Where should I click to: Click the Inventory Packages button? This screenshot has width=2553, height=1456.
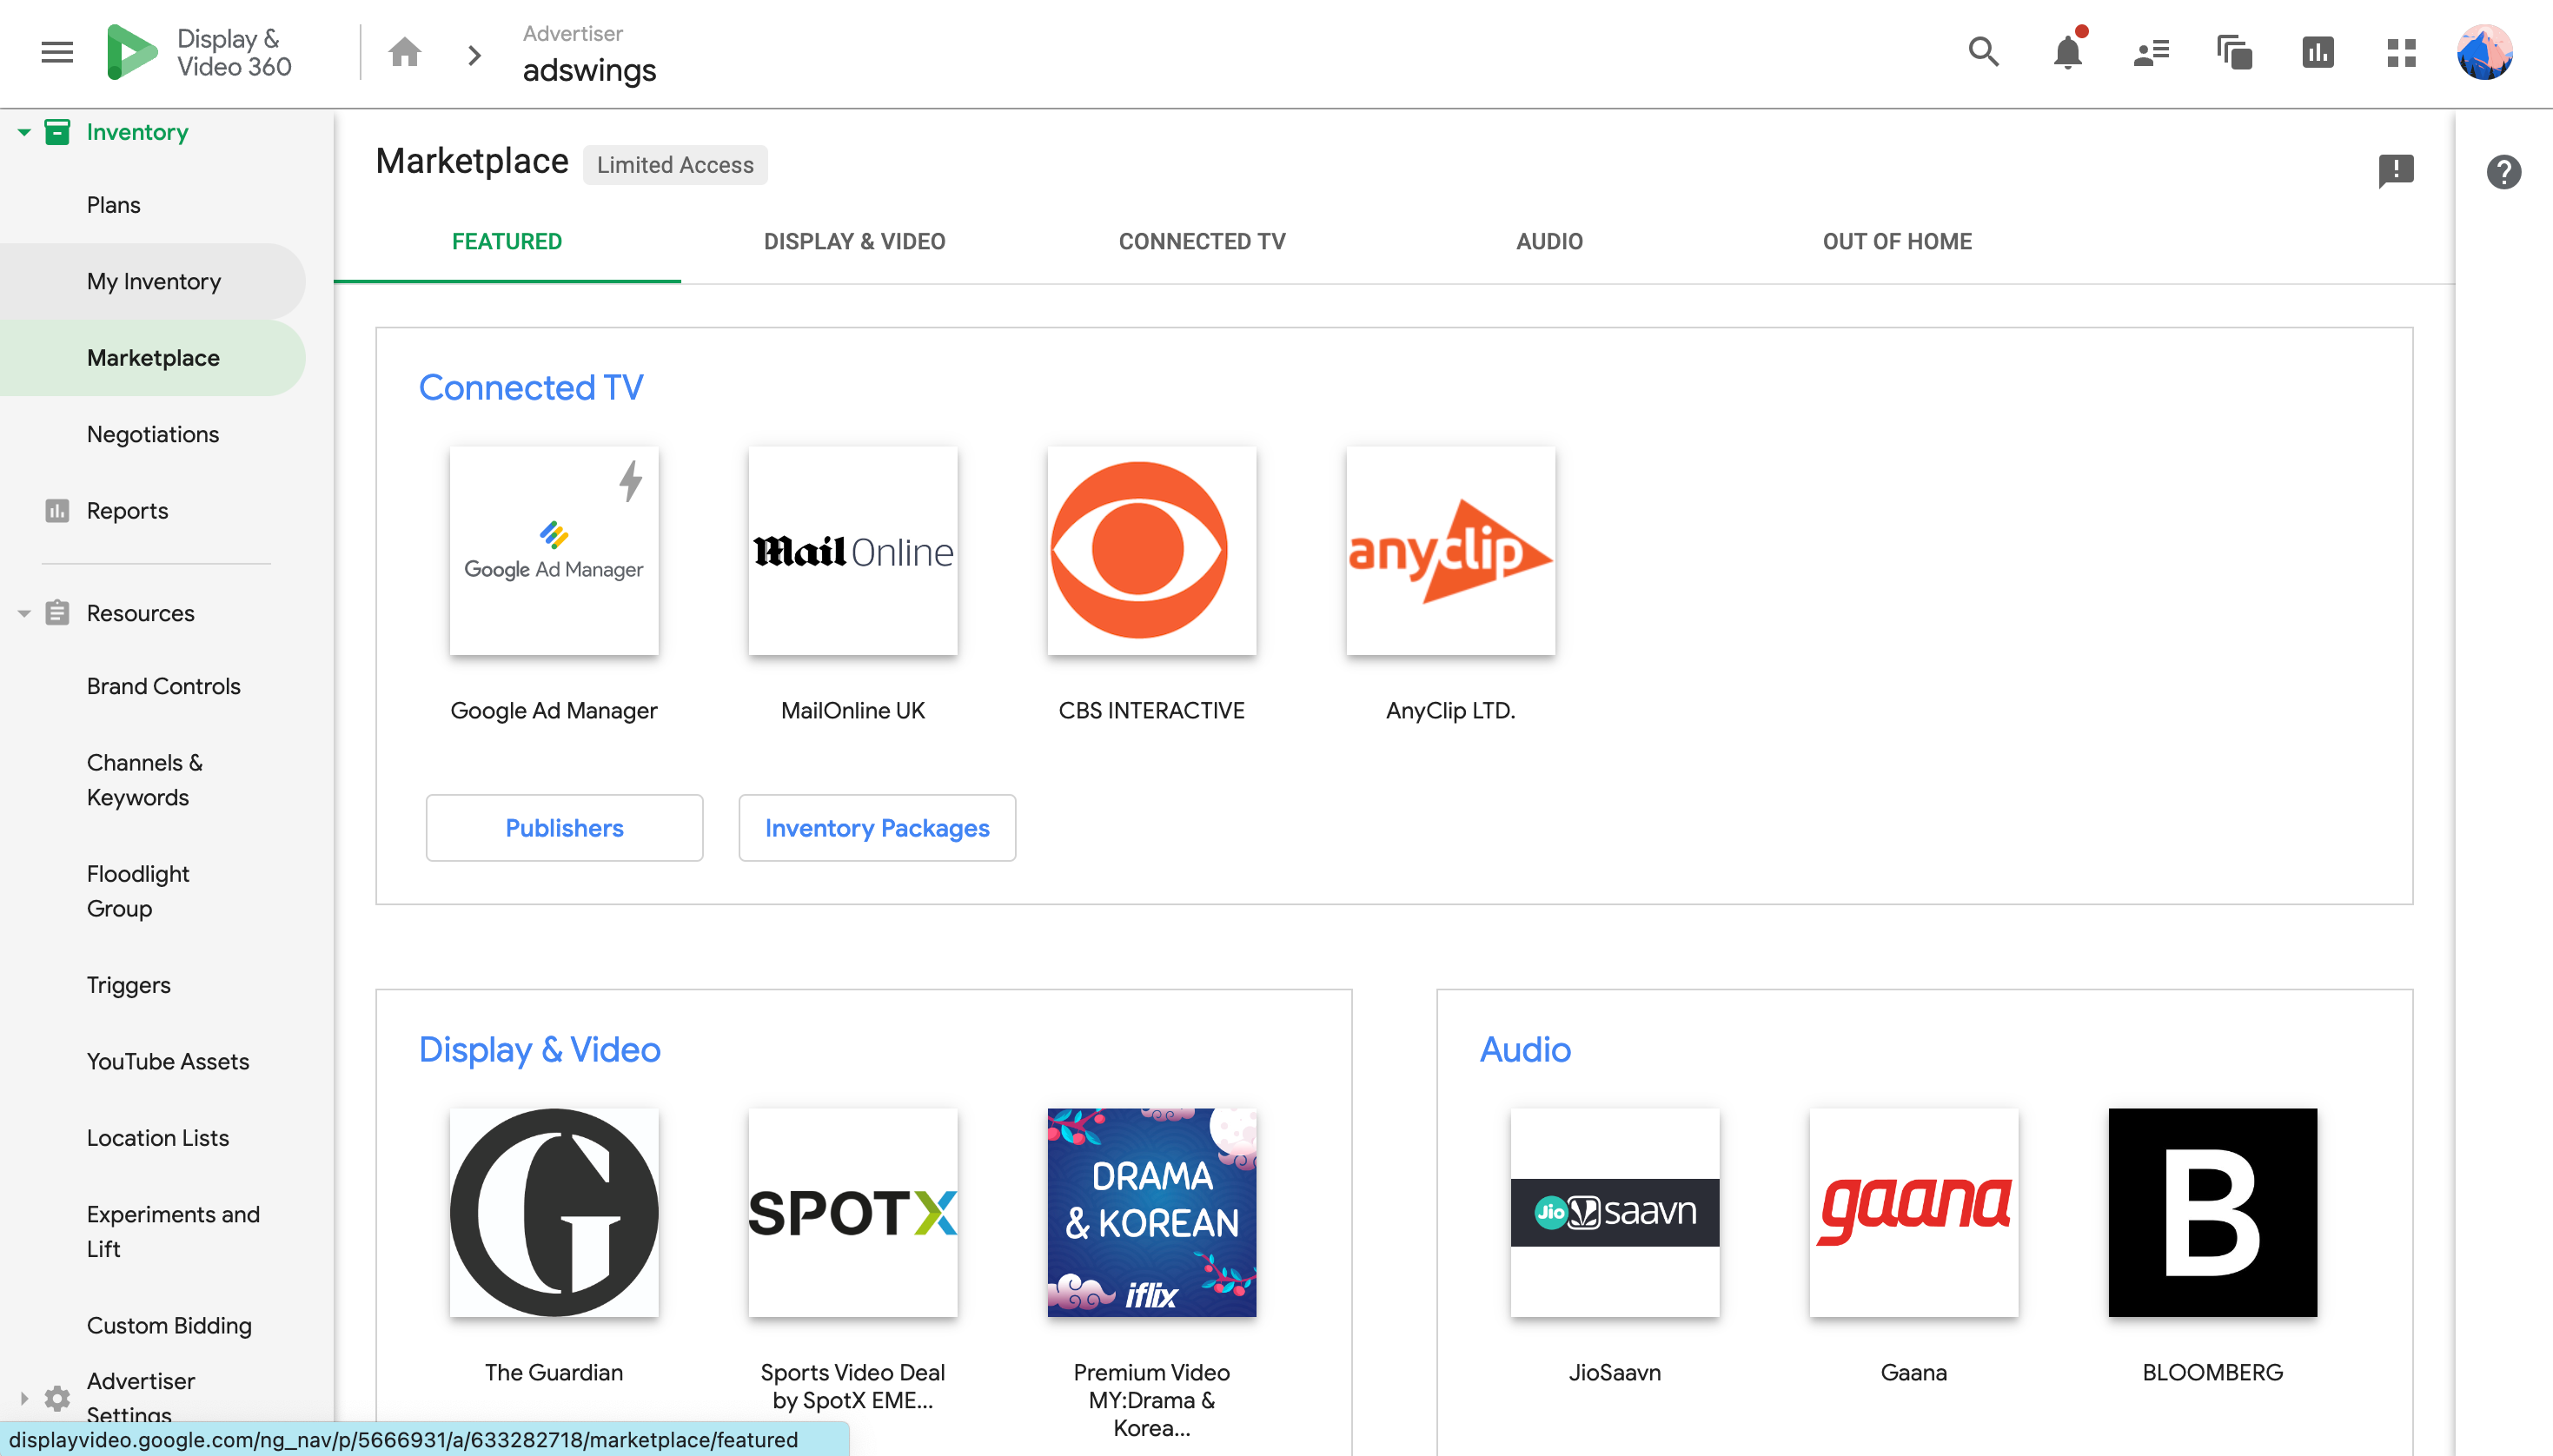click(877, 828)
